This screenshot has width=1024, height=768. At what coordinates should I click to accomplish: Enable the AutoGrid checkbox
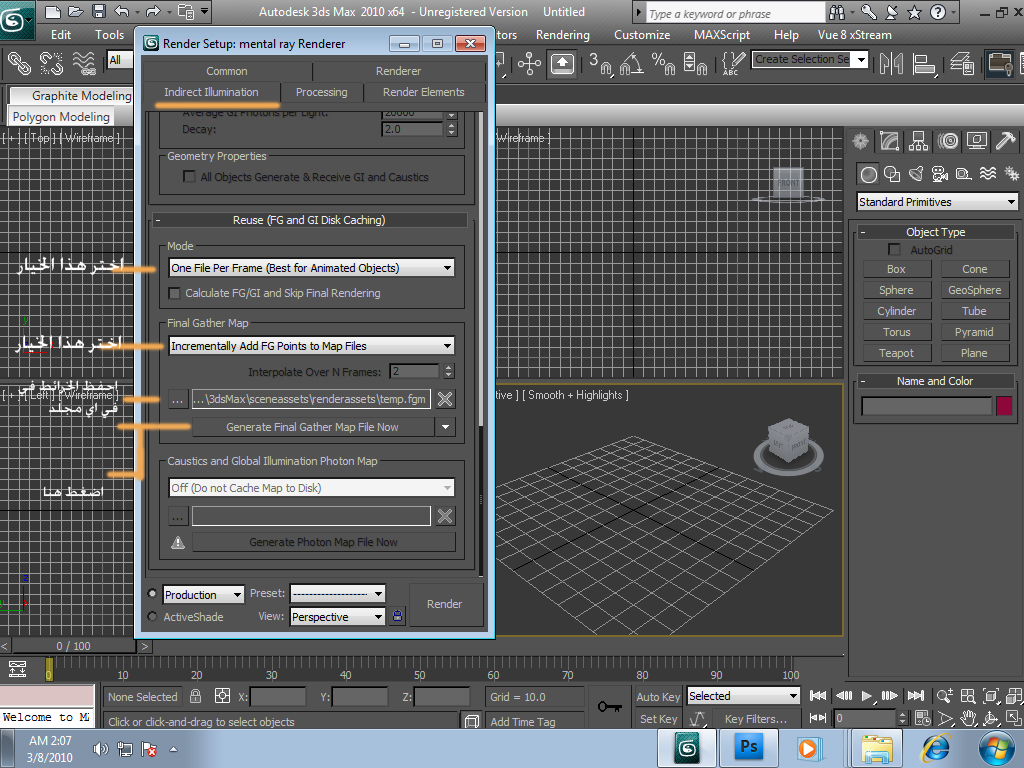894,249
